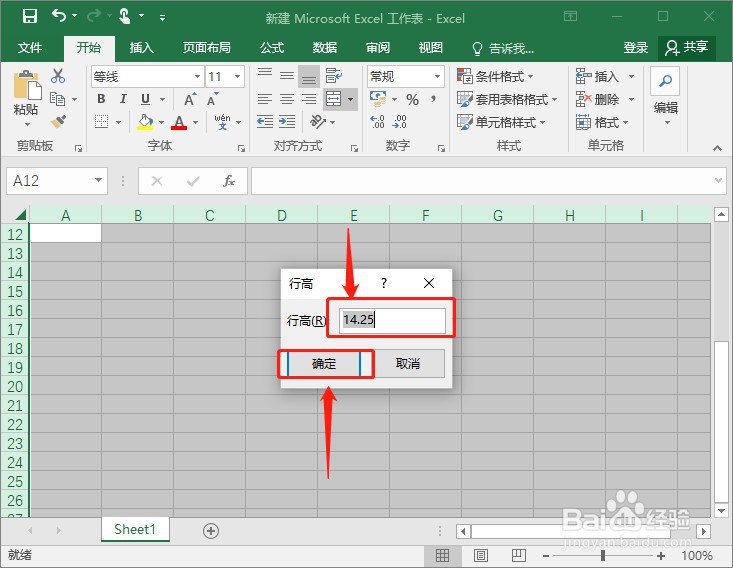Open the font size dropdown
The height and width of the screenshot is (568, 733).
pyautogui.click(x=237, y=76)
